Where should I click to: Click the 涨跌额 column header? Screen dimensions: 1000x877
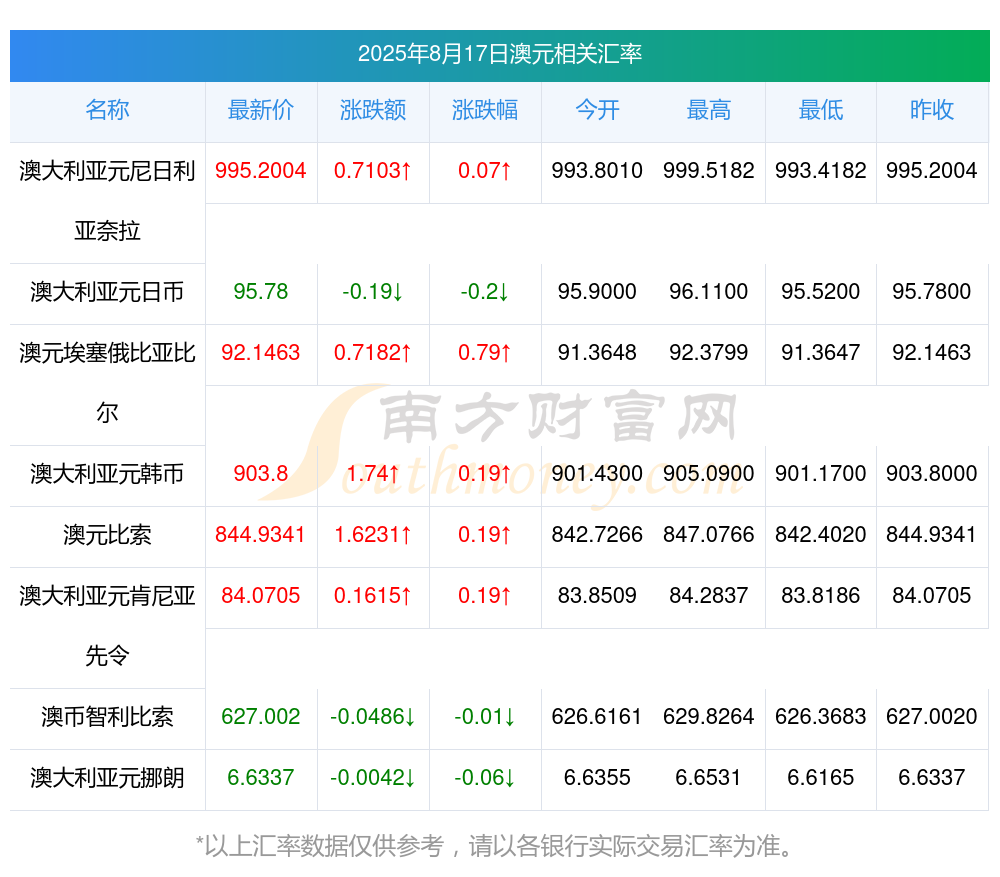(x=373, y=110)
